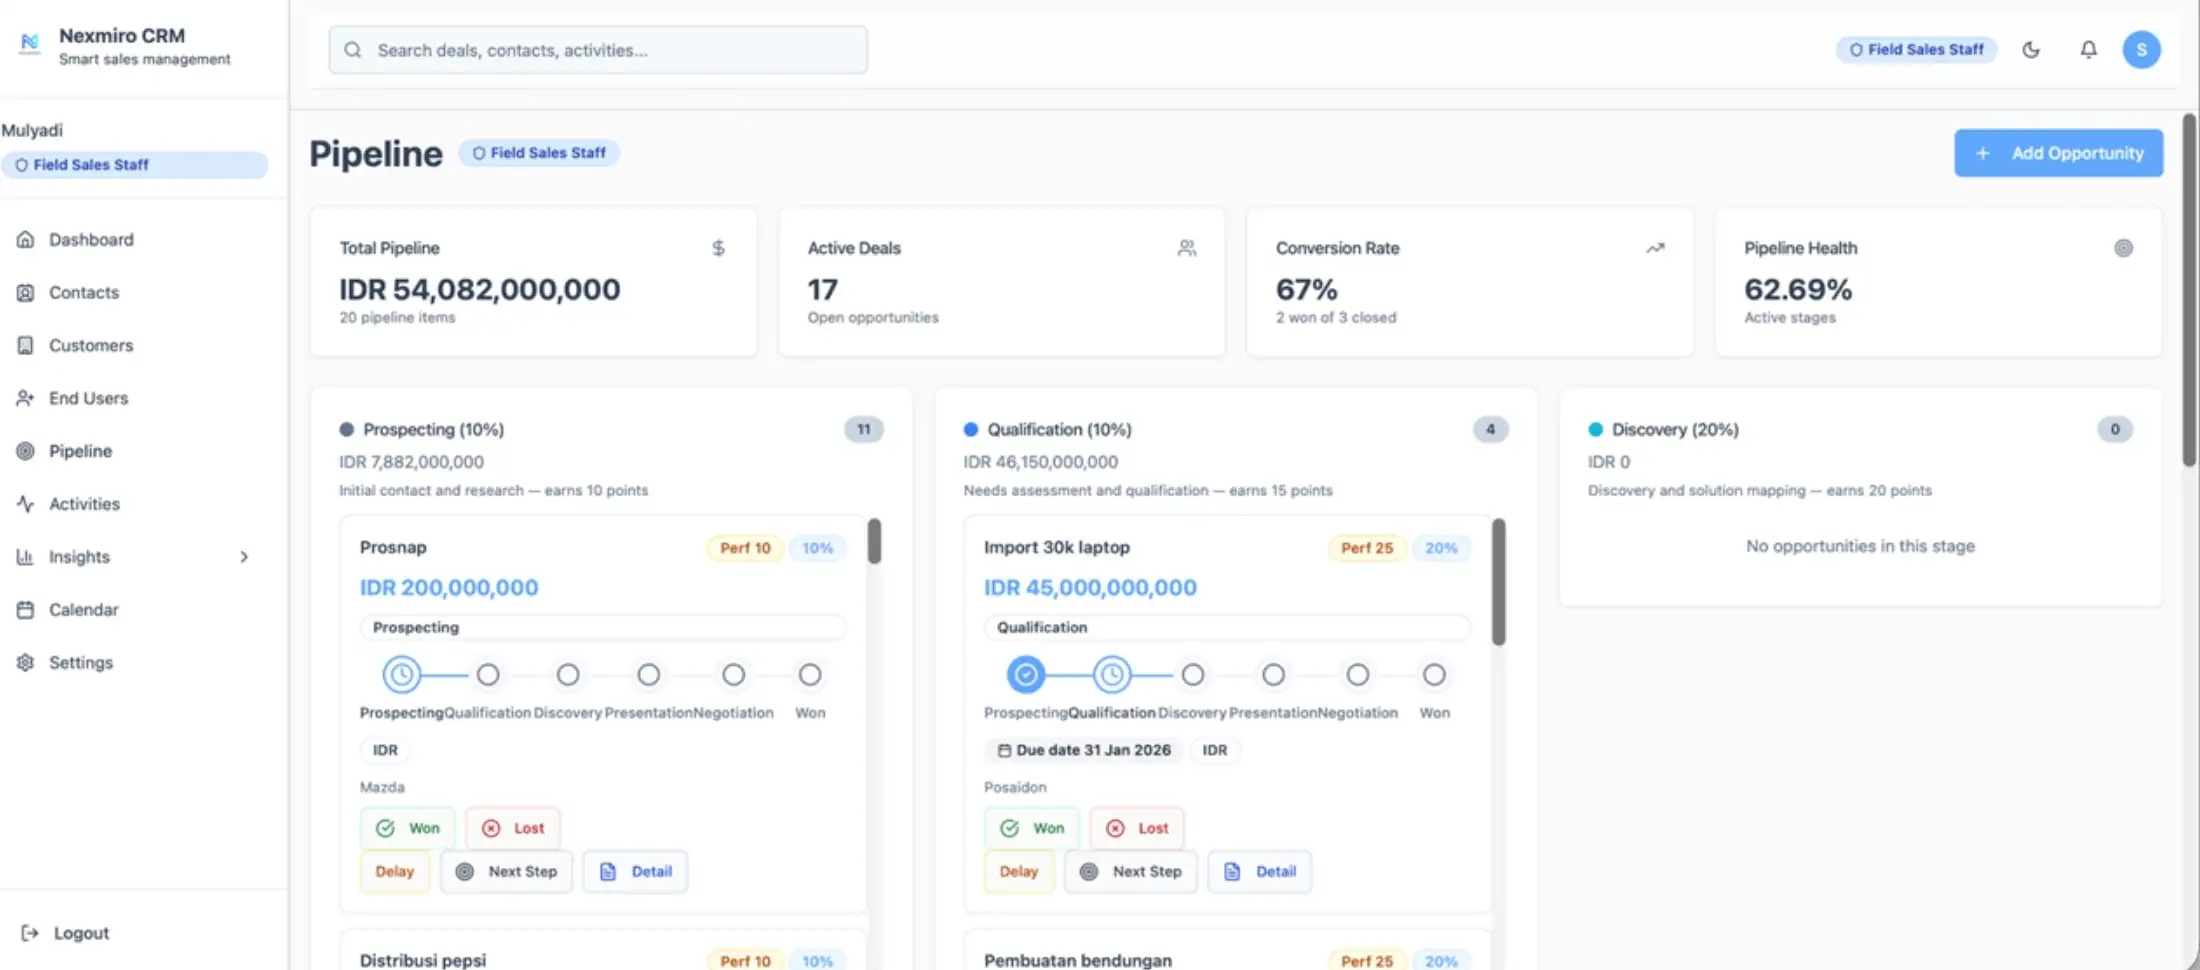Open the Calendar from the sidebar
2200x970 pixels.
(83, 609)
